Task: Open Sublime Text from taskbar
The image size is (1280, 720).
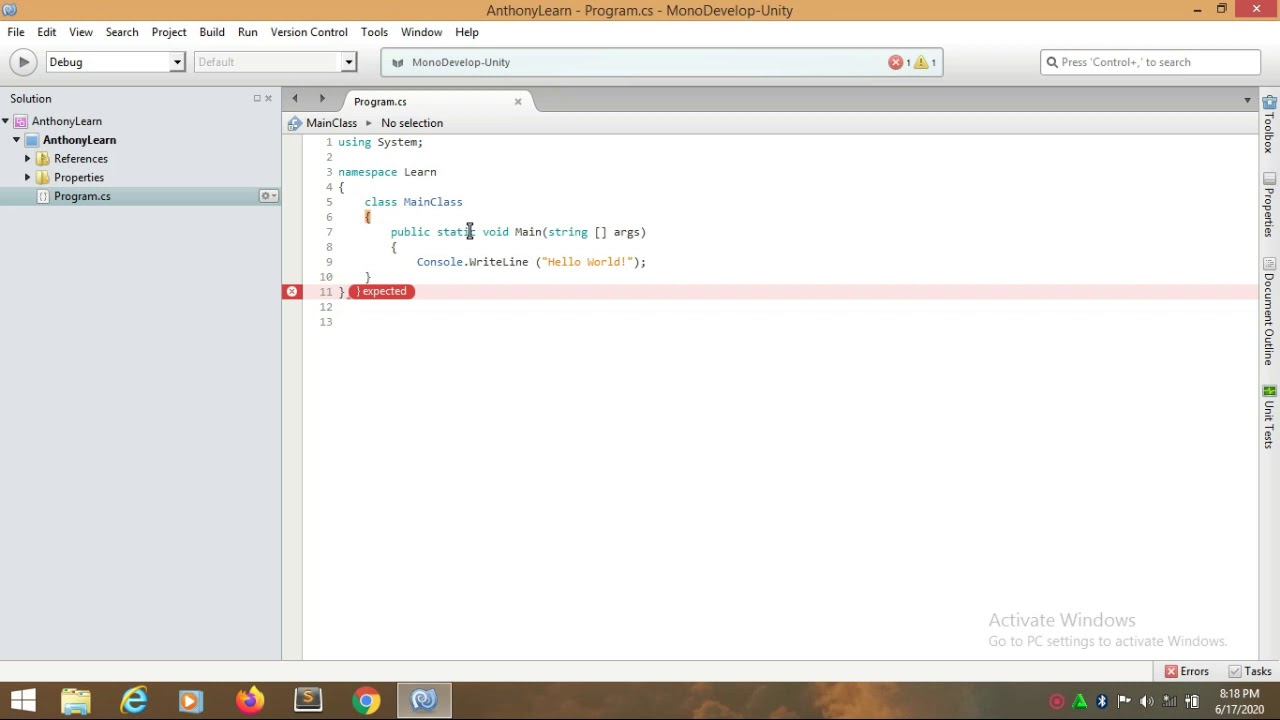Action: click(x=308, y=700)
